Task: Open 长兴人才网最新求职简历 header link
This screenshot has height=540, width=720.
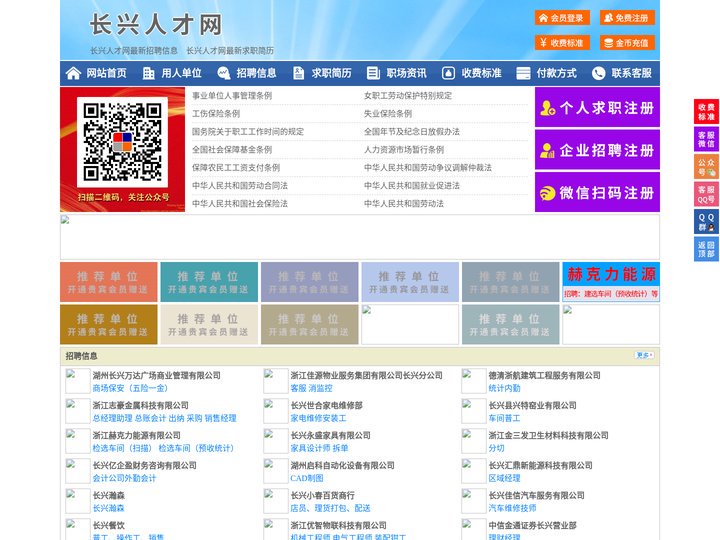Action: coord(230,51)
